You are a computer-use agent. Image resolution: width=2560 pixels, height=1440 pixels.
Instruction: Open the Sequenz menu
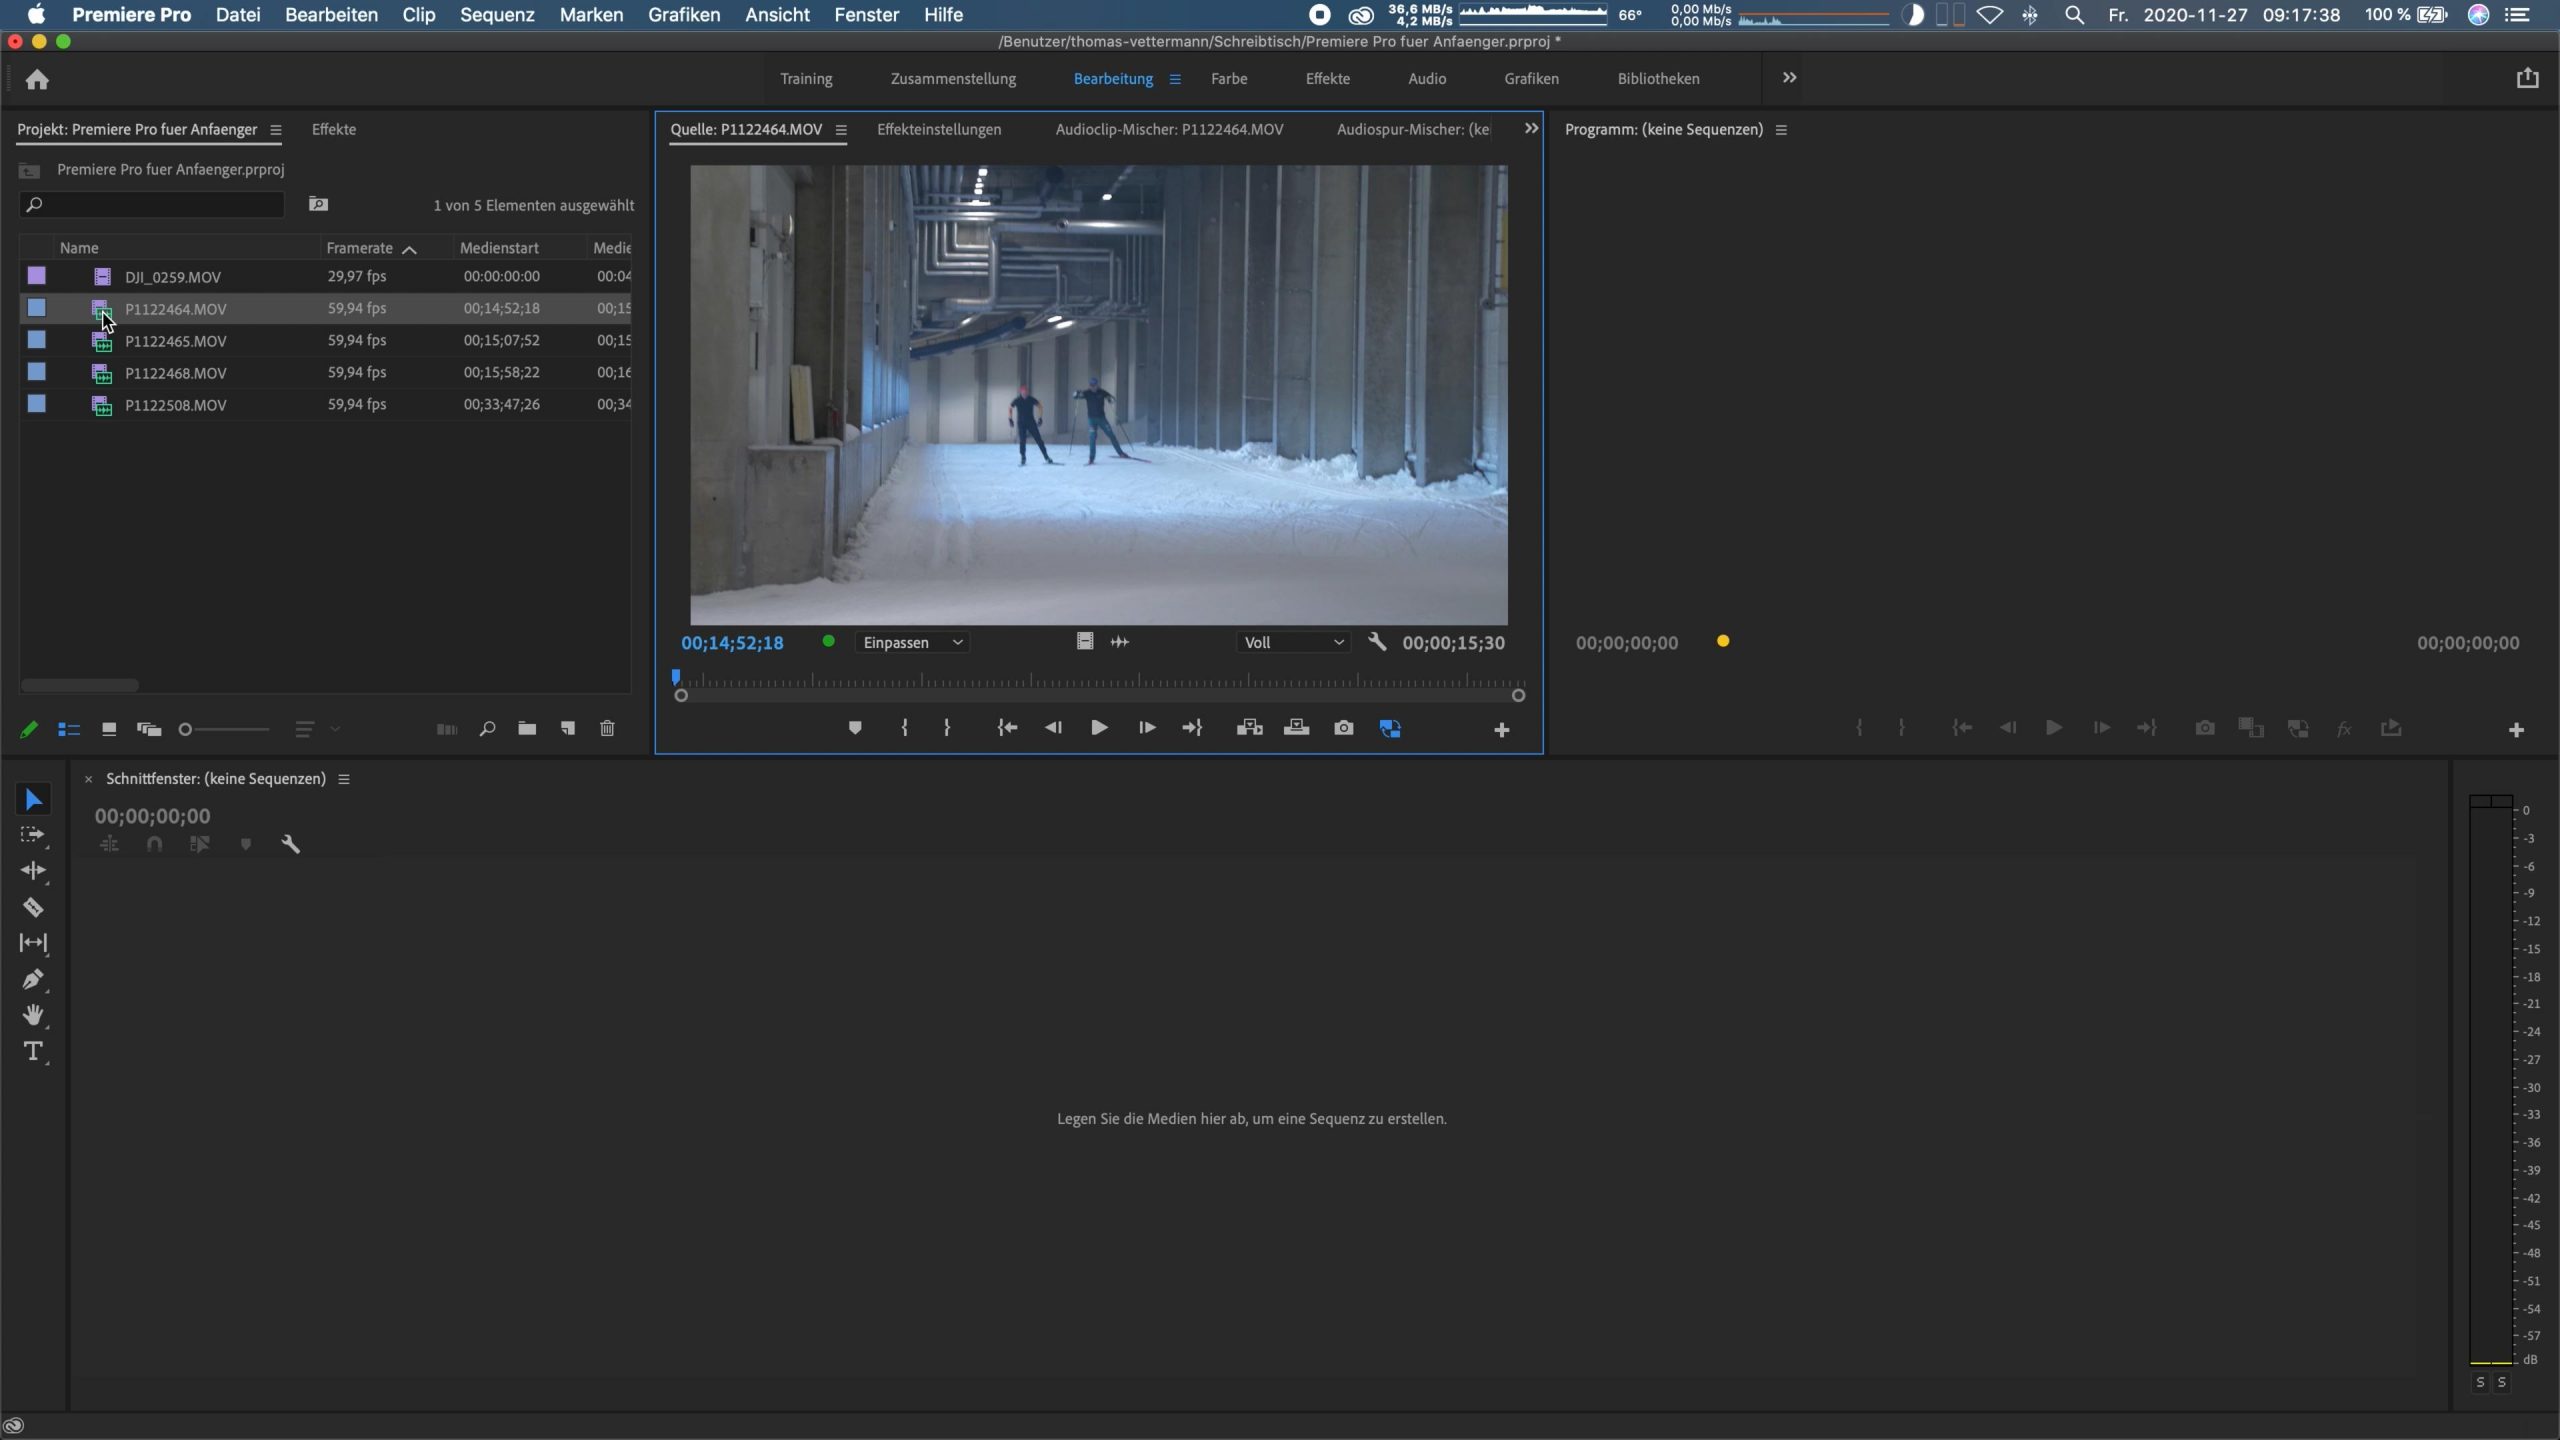(x=497, y=15)
